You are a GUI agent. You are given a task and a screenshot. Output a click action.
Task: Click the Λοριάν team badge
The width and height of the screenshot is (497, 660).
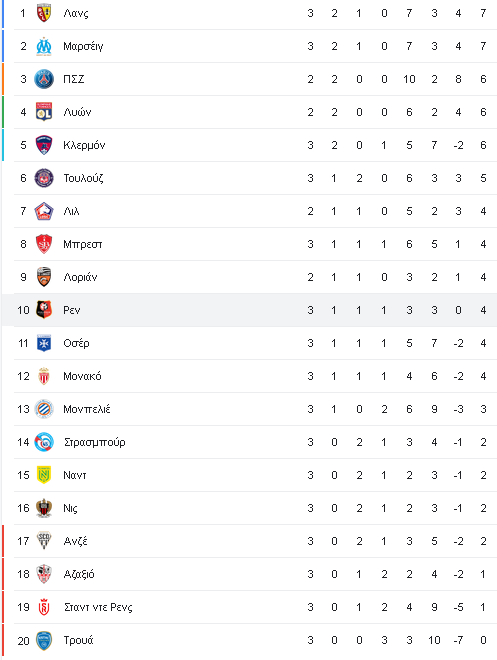[x=44, y=277]
